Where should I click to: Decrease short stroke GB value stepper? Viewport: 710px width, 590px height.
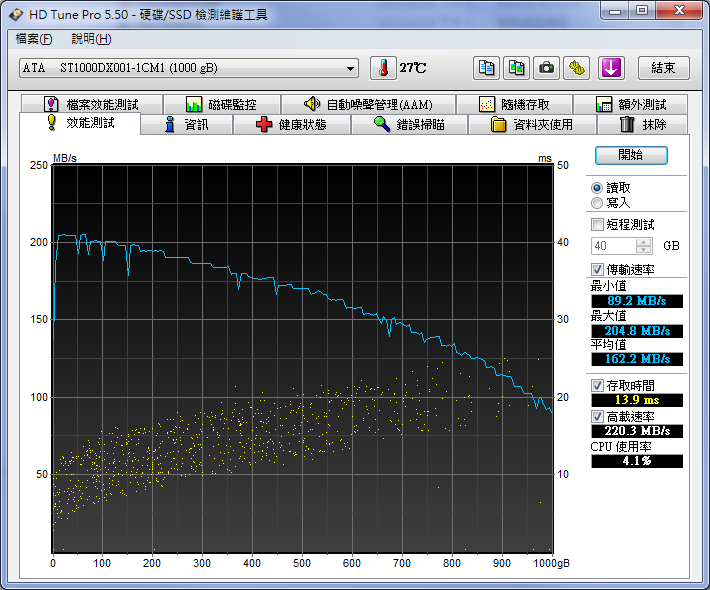point(643,250)
